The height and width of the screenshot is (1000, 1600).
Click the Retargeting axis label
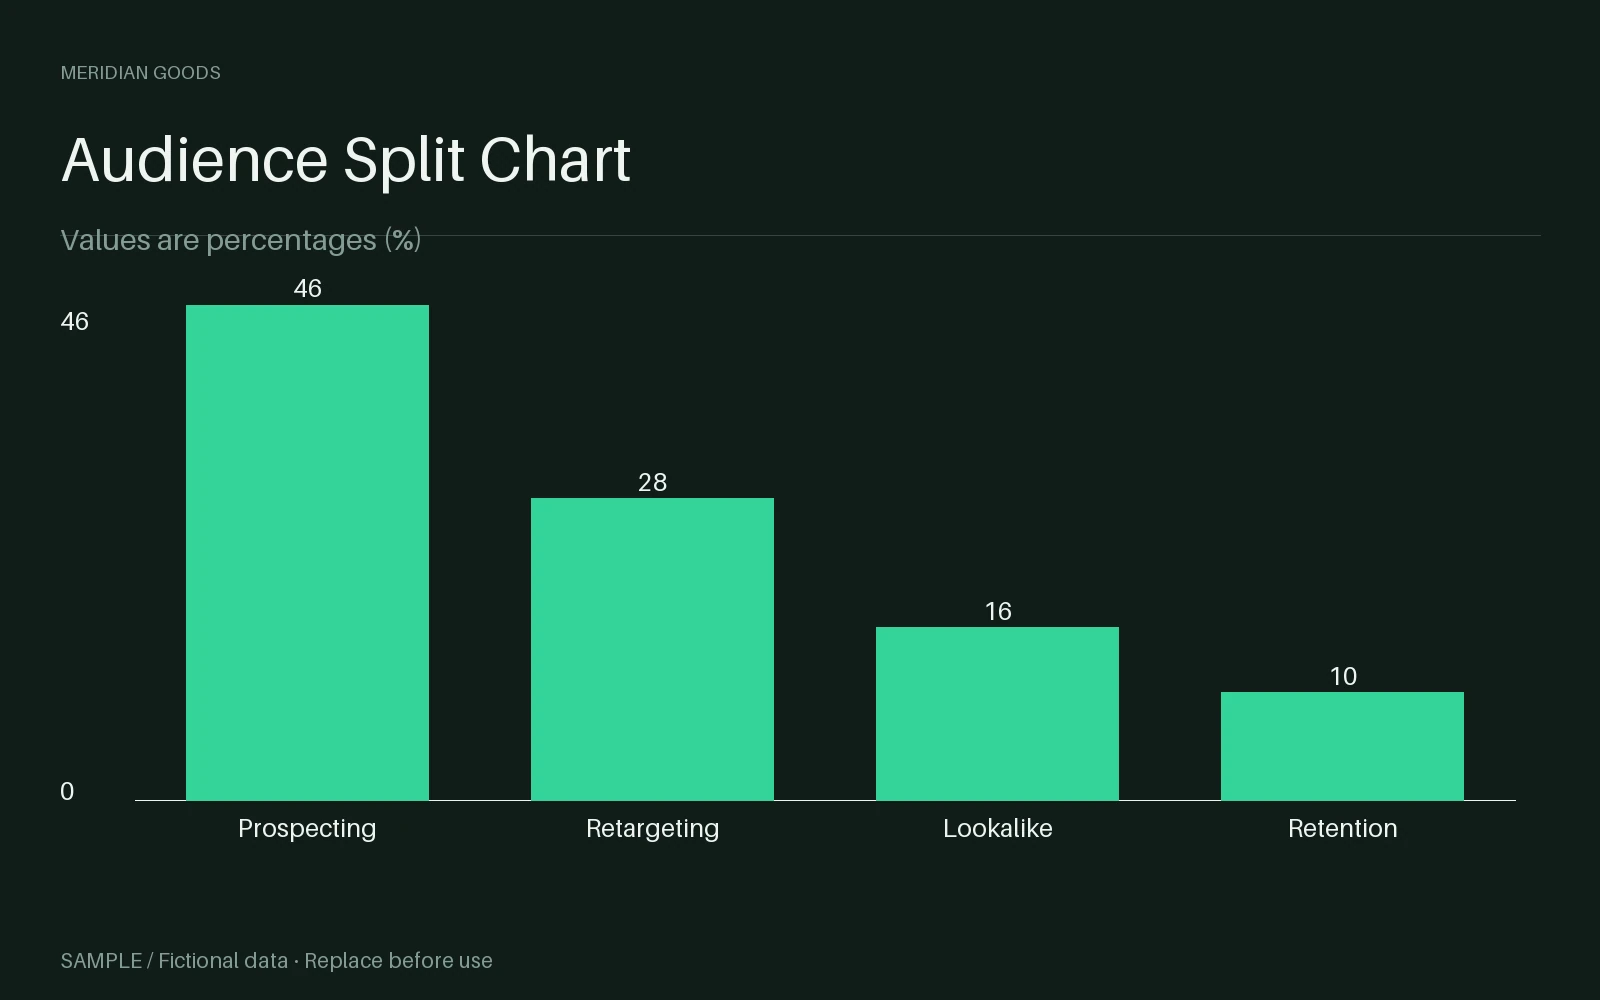pyautogui.click(x=652, y=829)
